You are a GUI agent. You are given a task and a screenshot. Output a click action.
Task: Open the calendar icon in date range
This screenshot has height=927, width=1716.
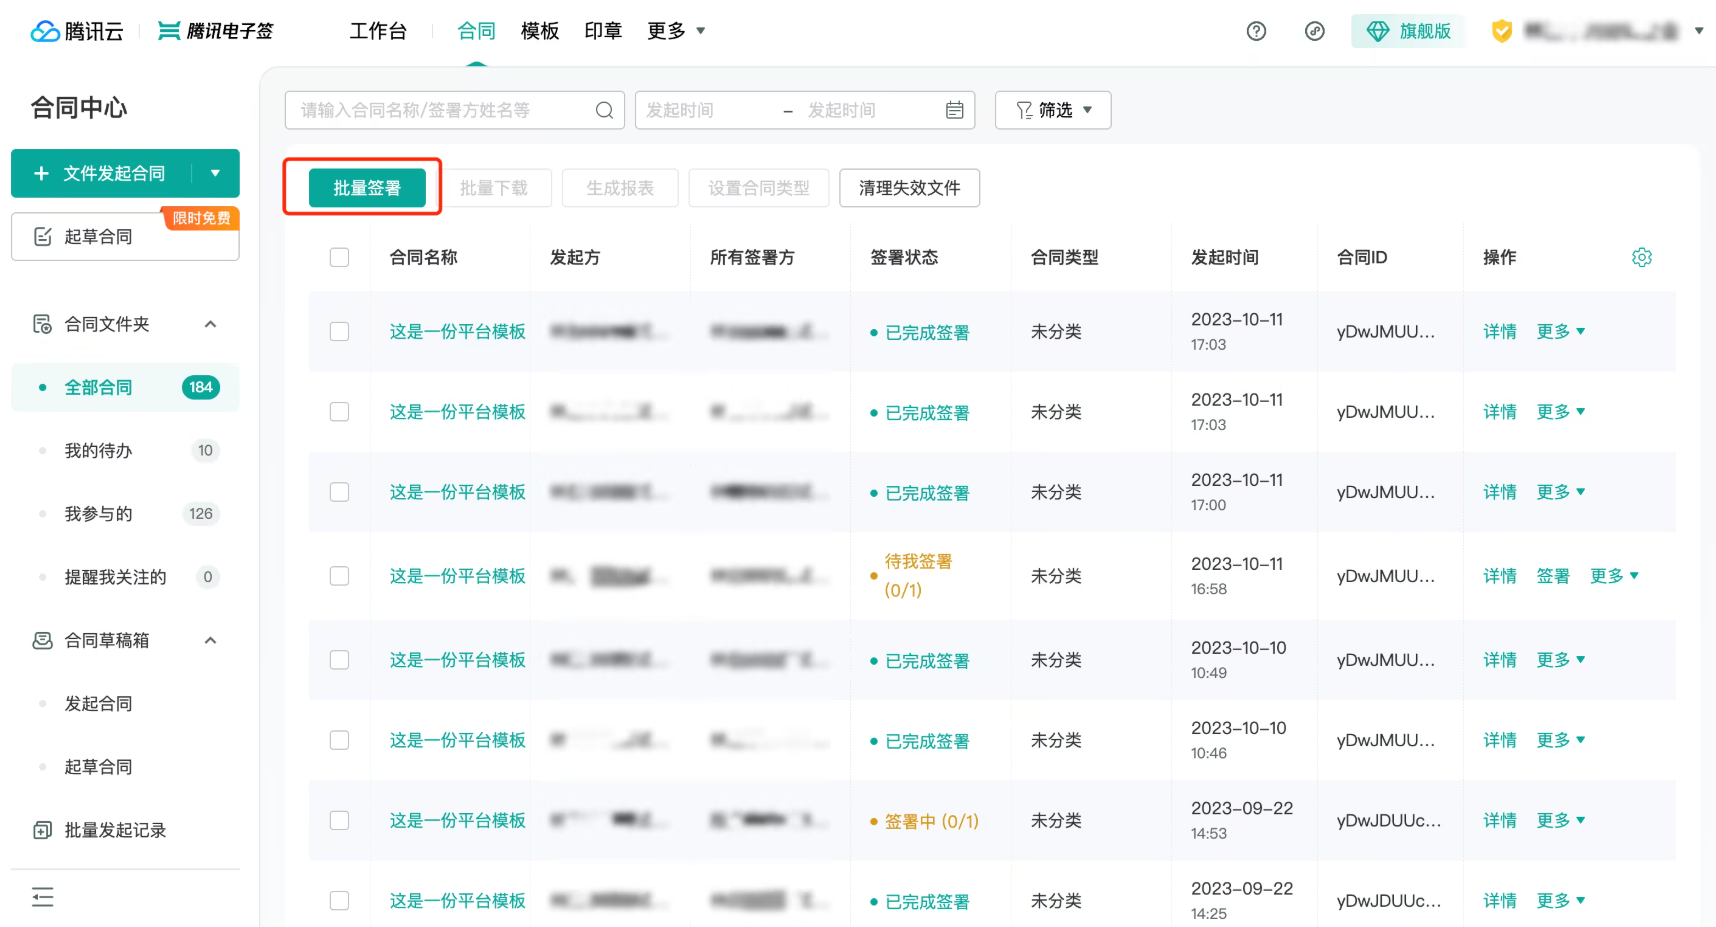tap(955, 110)
